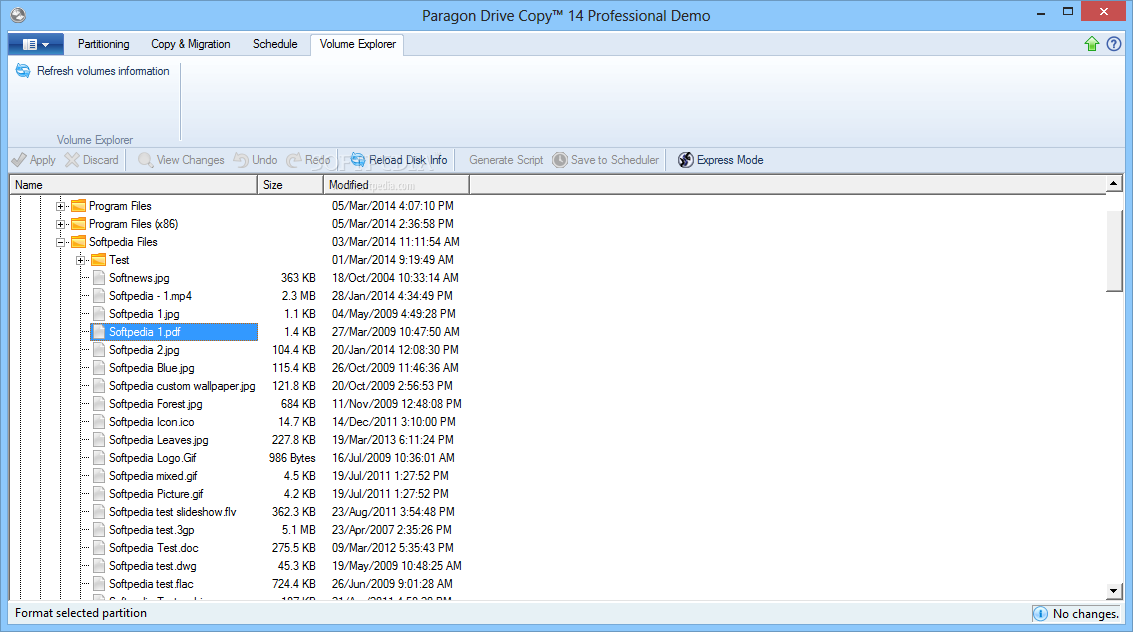Sort by the Name column header
This screenshot has width=1133, height=632.
(134, 185)
